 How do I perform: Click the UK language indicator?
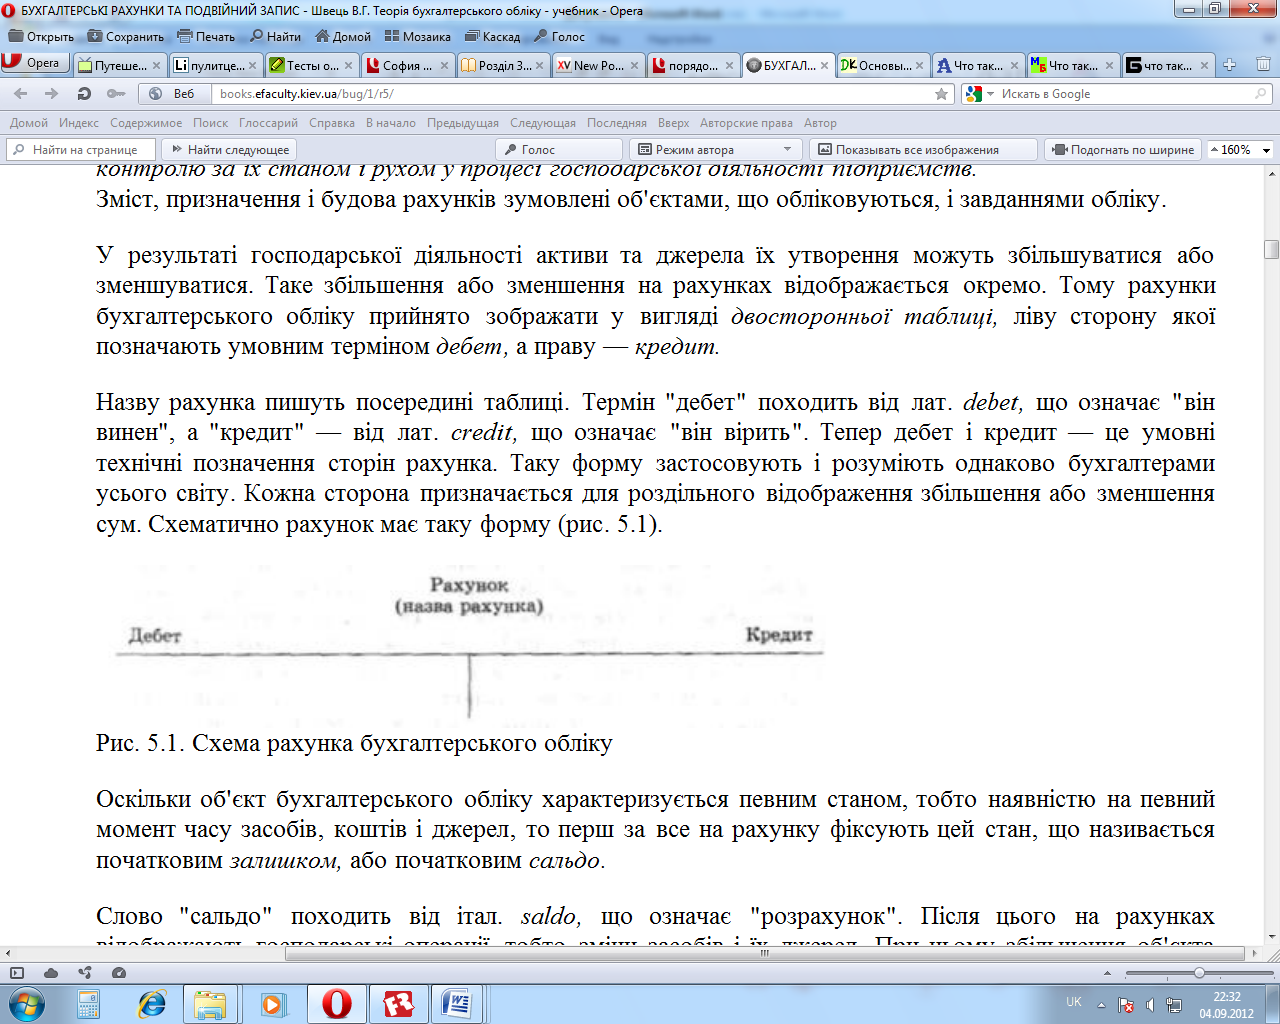coord(1074,1002)
